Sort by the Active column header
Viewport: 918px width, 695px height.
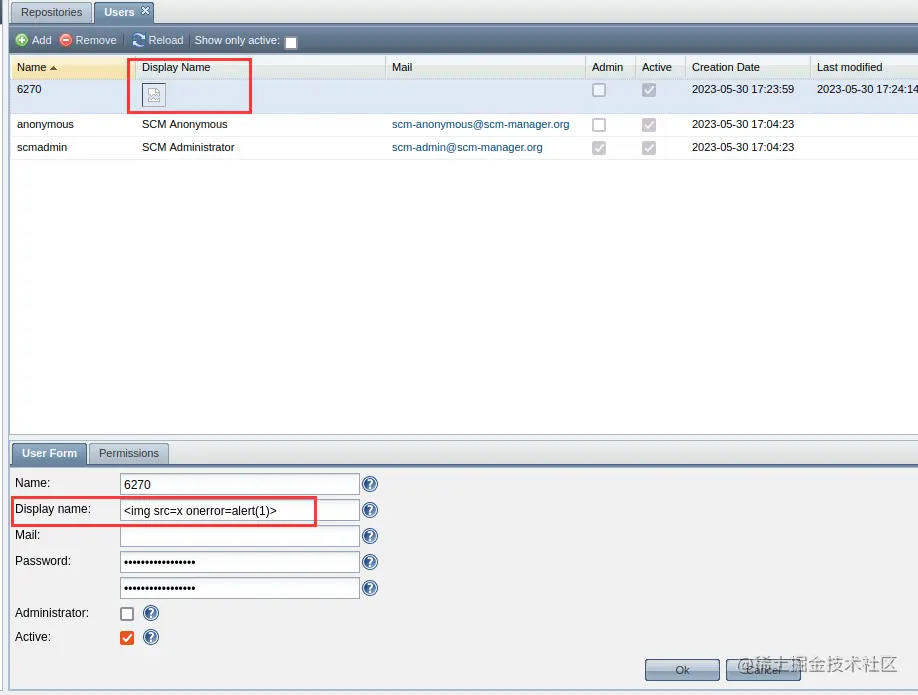660,67
